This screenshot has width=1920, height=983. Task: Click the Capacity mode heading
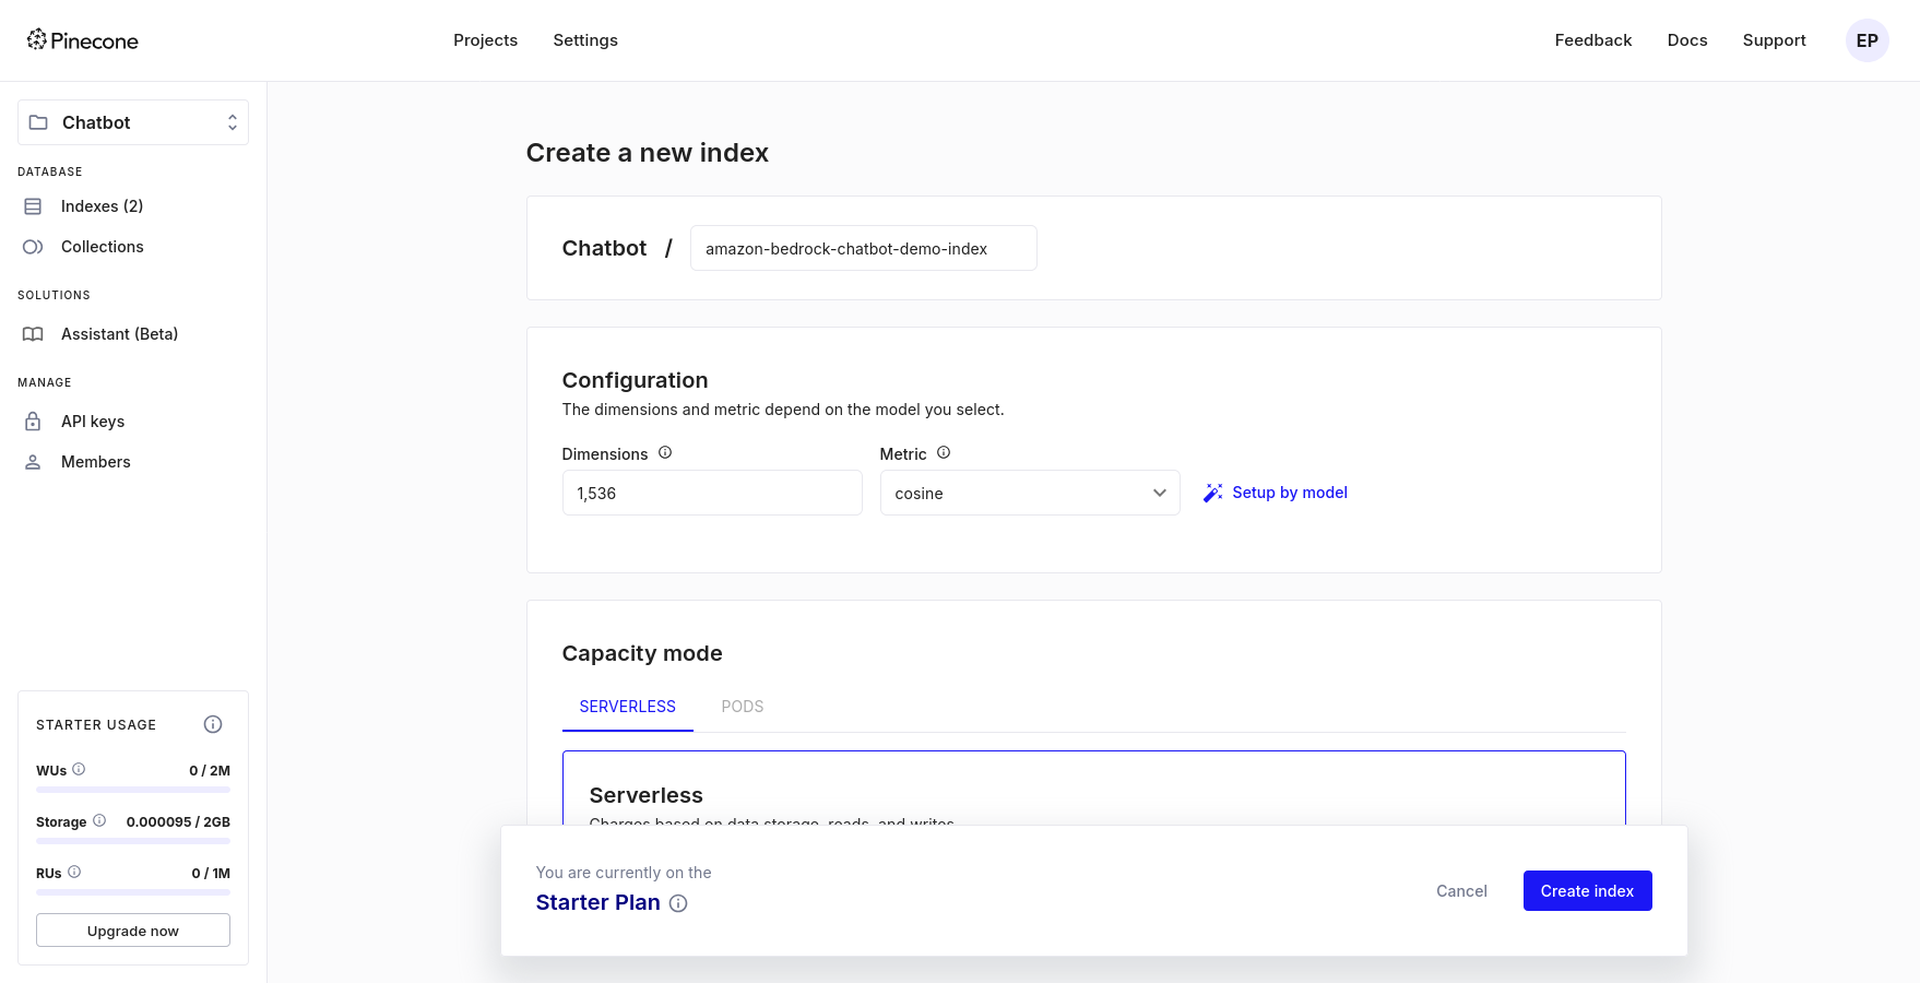pyautogui.click(x=642, y=653)
